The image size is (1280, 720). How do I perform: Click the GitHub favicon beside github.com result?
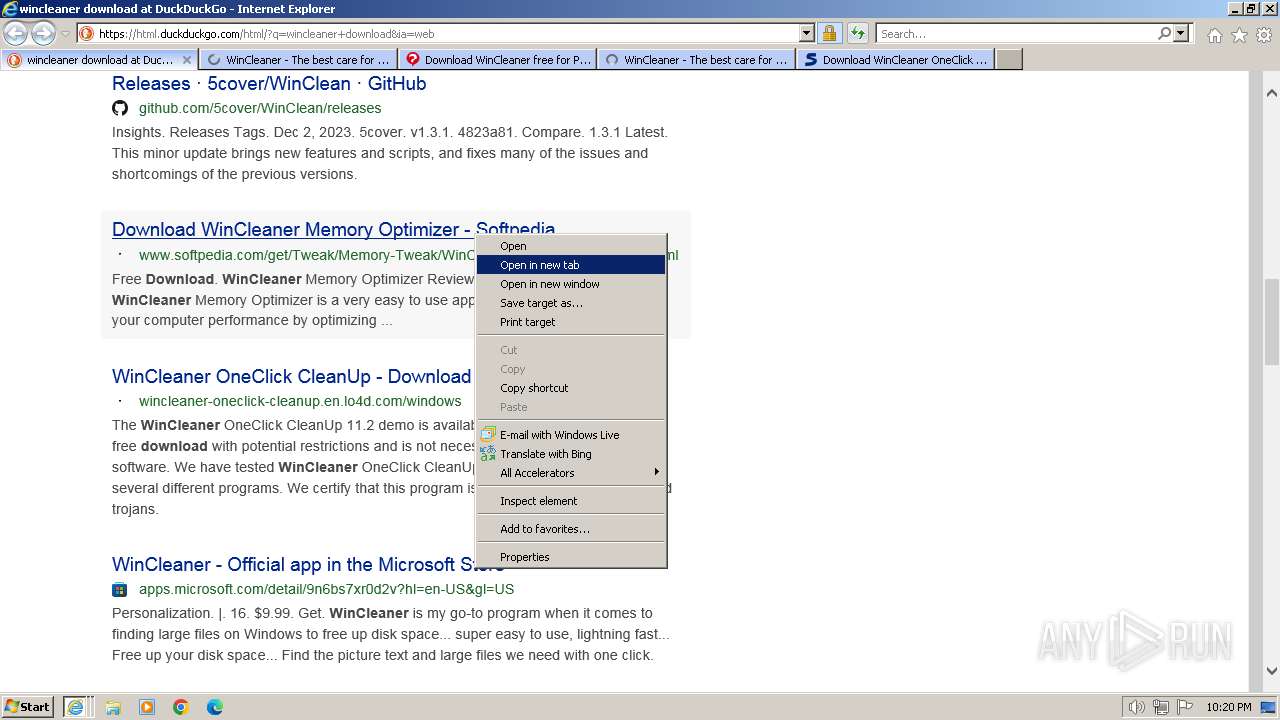tap(120, 108)
